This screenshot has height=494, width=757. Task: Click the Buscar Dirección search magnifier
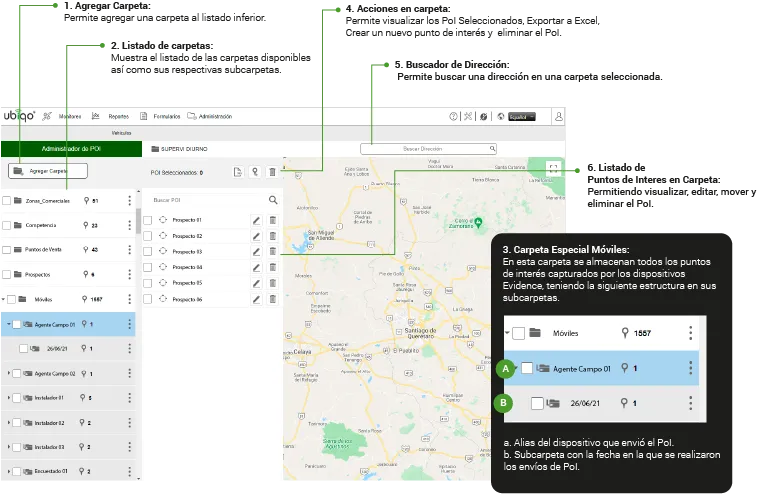pyautogui.click(x=492, y=149)
